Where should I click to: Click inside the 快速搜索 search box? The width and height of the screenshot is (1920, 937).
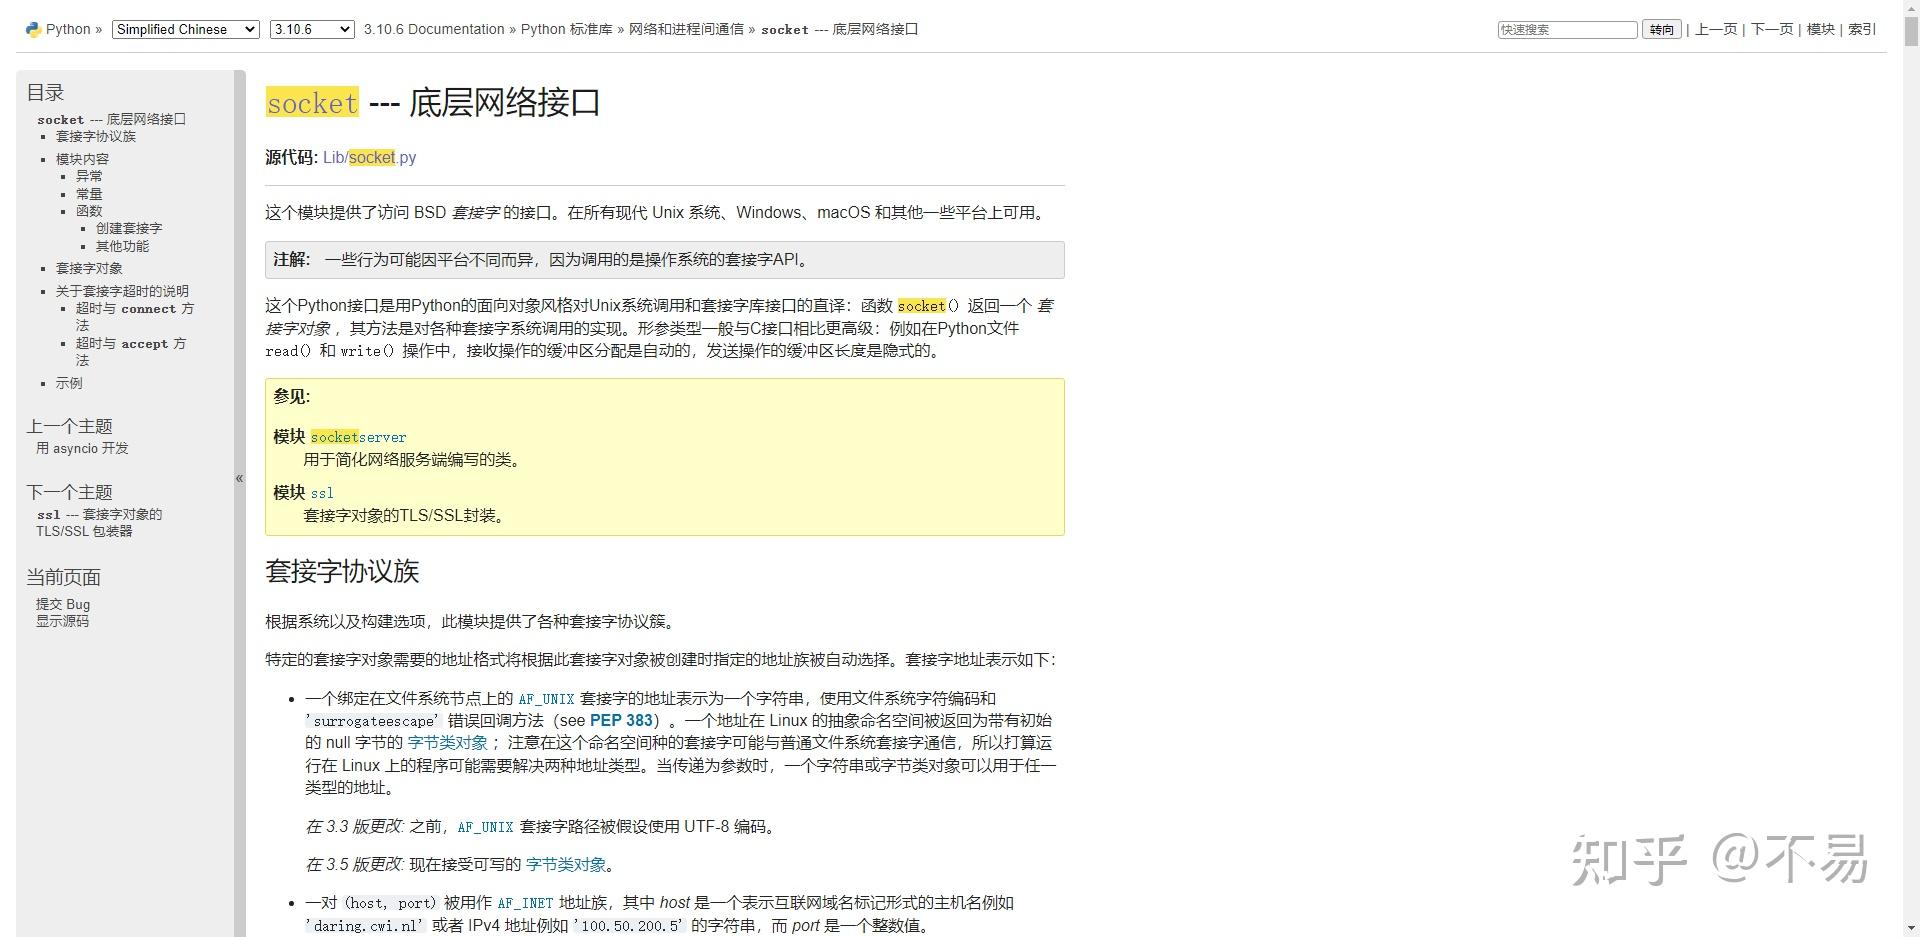coord(1566,30)
